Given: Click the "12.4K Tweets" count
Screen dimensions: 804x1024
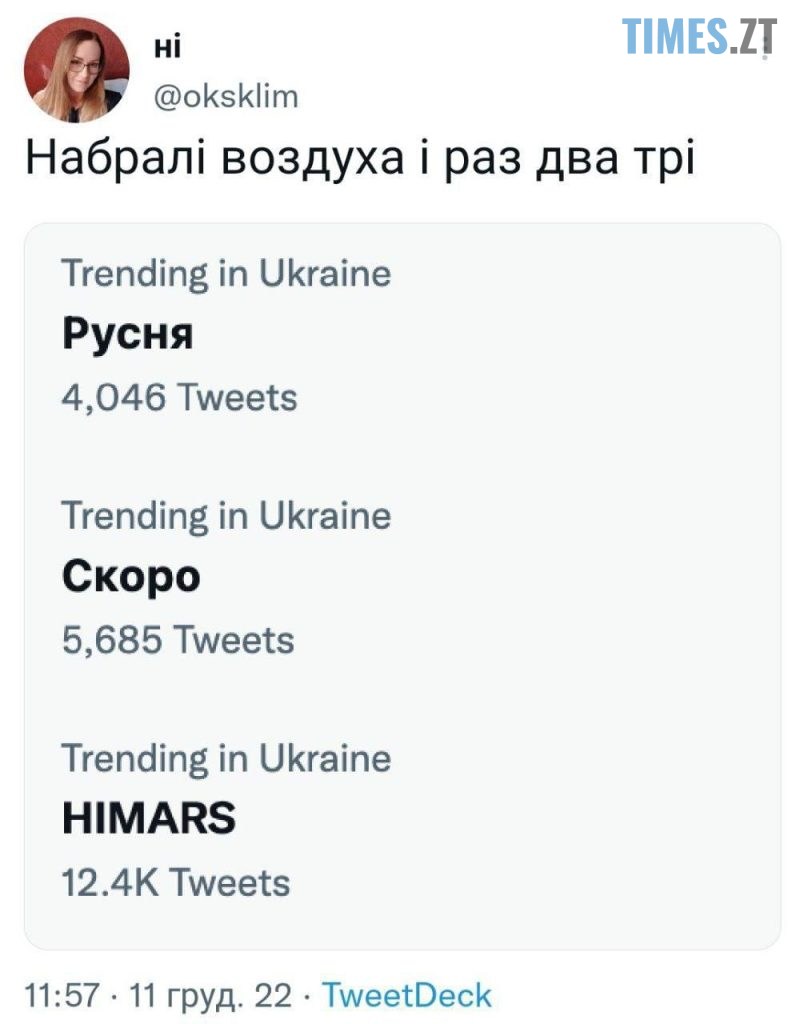Looking at the screenshot, I should [176, 882].
